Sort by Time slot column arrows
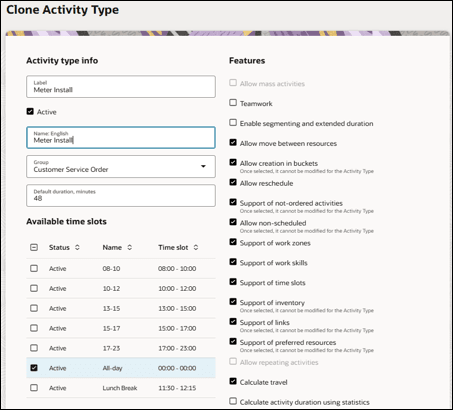 196,247
